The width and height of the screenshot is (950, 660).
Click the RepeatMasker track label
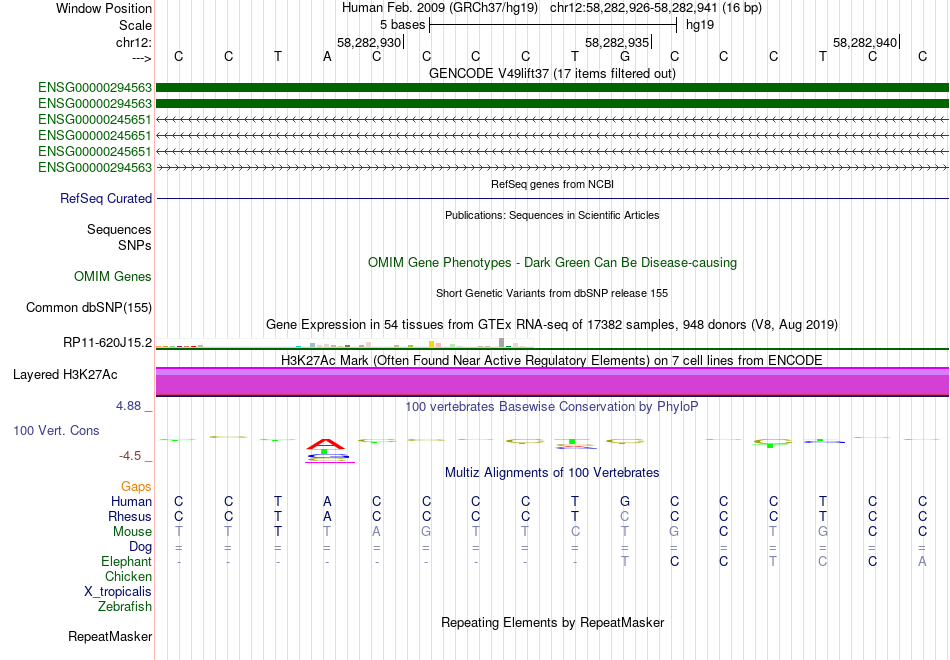(x=110, y=636)
